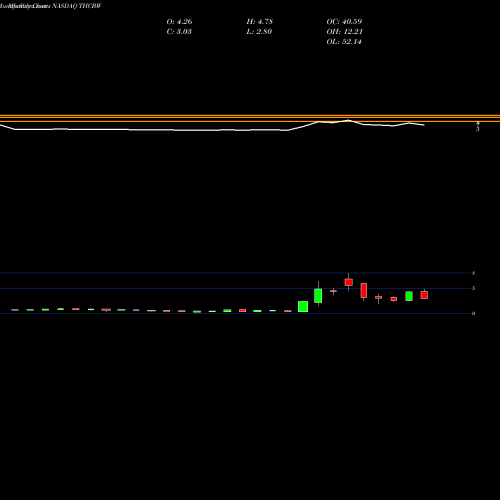Image resolution: width=500 pixels, height=500 pixels.
Task: Click the large green candle before the spike
Action: pos(303,306)
